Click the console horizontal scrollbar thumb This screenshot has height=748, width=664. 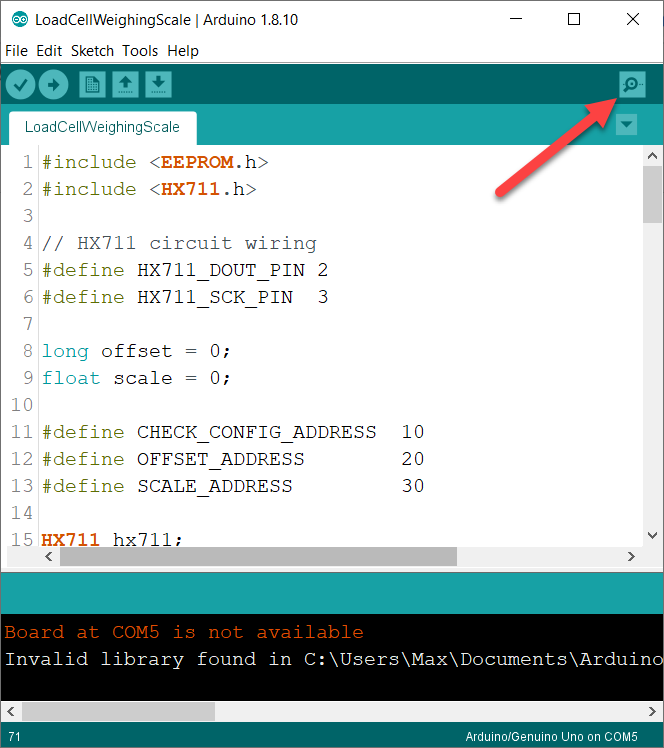(118, 711)
